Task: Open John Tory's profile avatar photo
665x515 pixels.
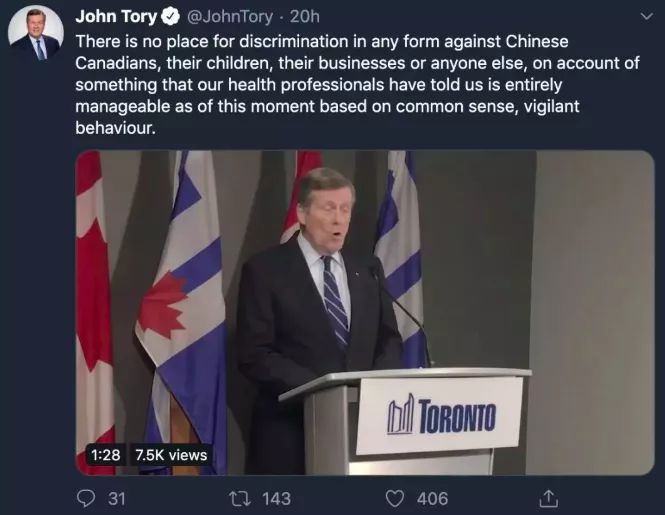Action: tap(36, 33)
